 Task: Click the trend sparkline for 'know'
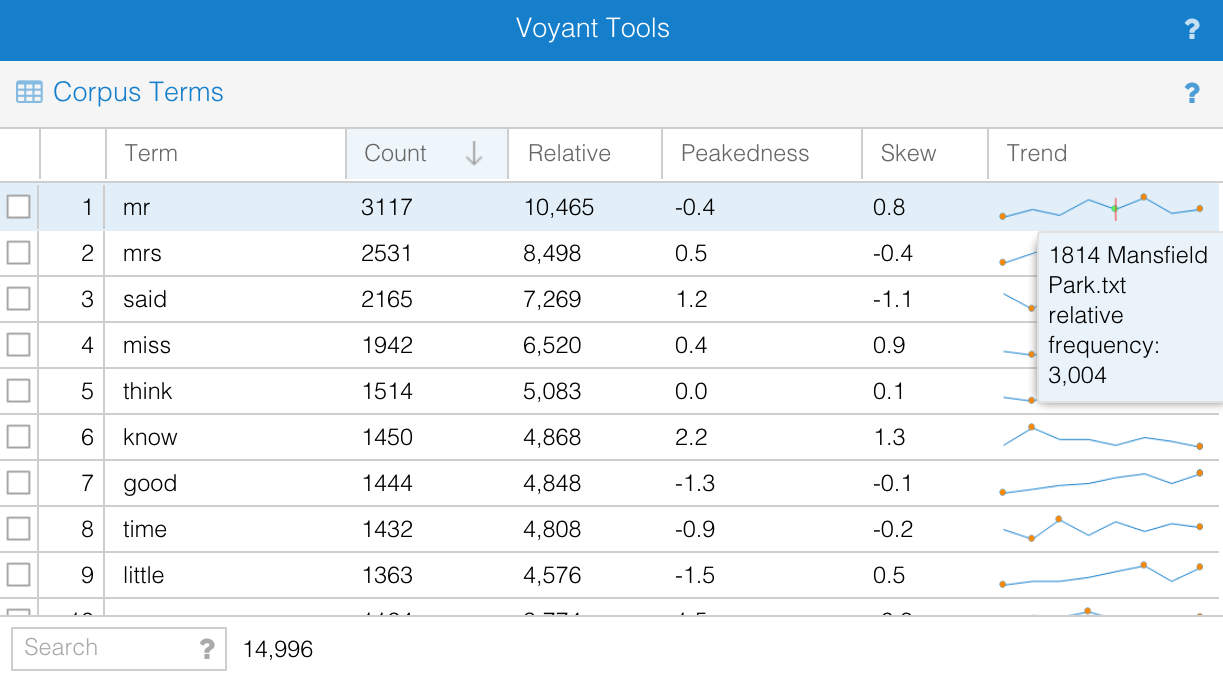[1101, 437]
